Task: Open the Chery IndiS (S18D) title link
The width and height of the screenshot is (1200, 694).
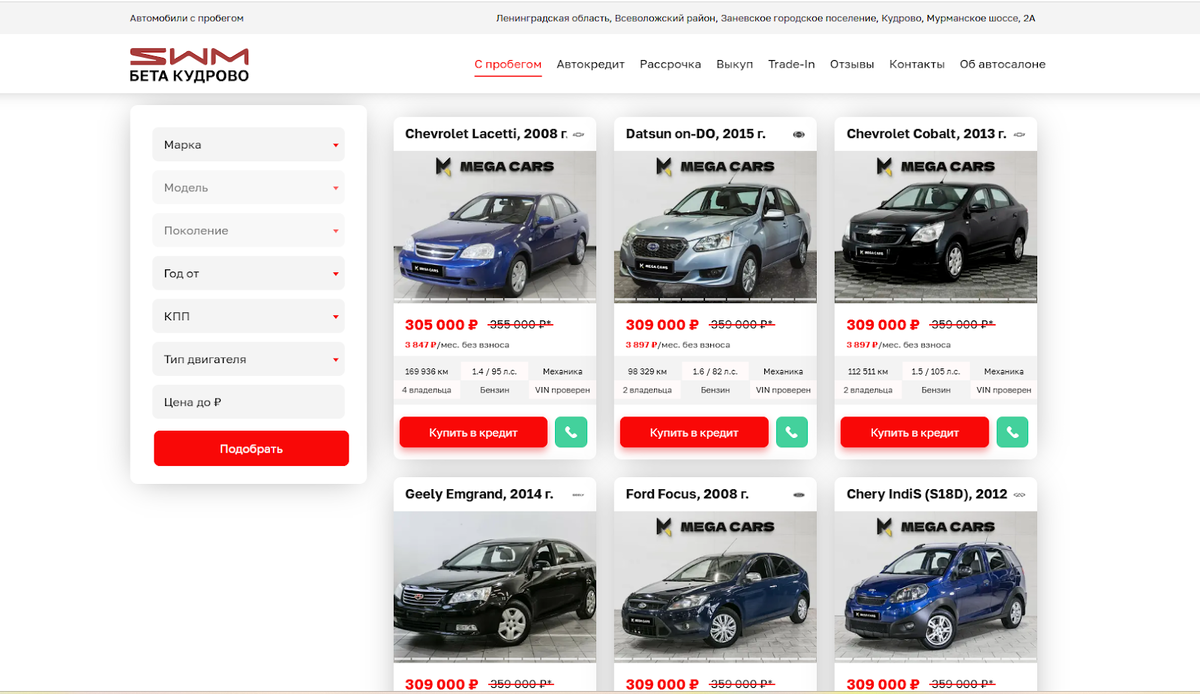Action: pos(927,494)
